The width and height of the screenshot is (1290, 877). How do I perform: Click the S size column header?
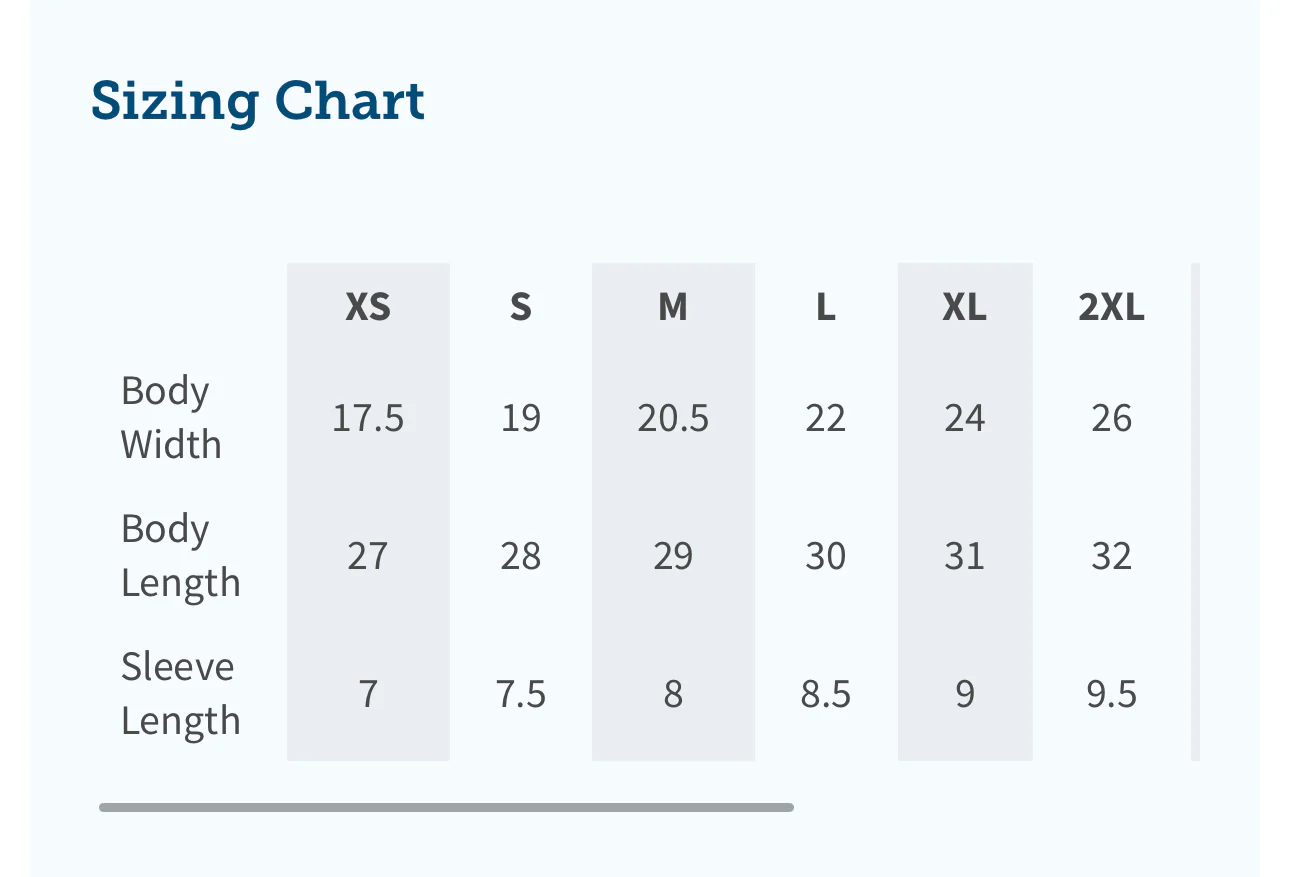coord(520,307)
